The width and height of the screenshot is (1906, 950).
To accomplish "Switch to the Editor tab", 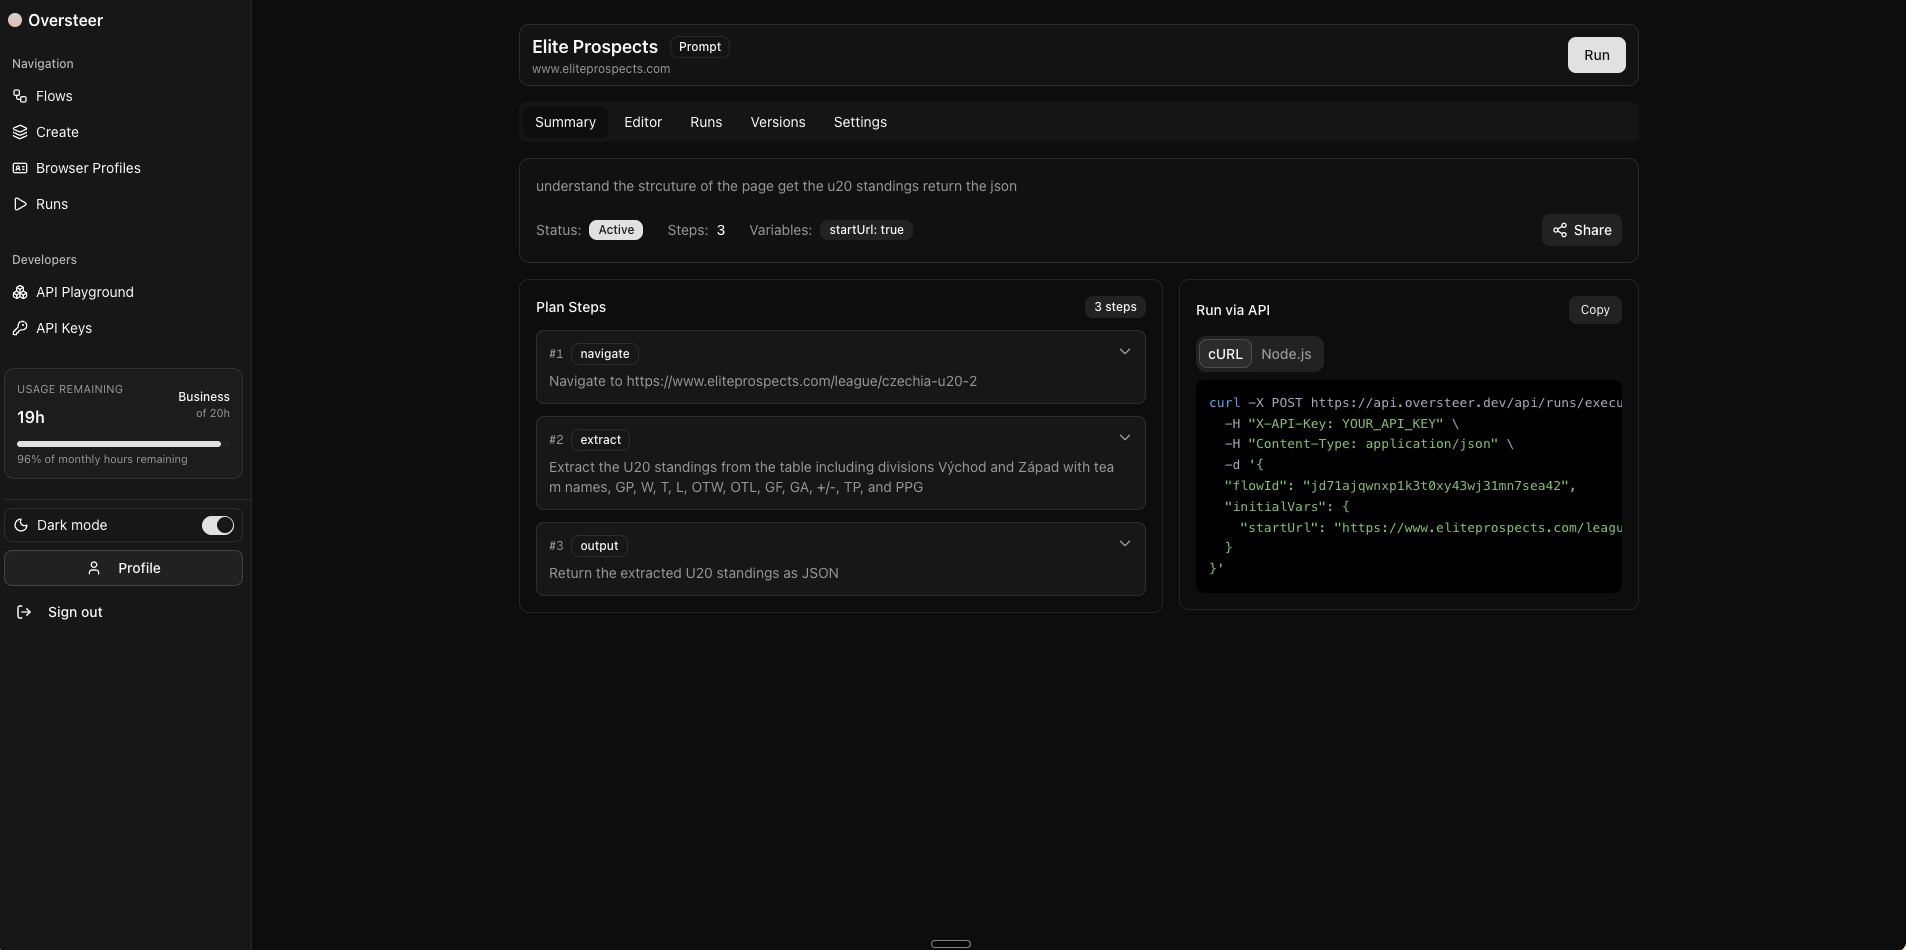I will (643, 122).
